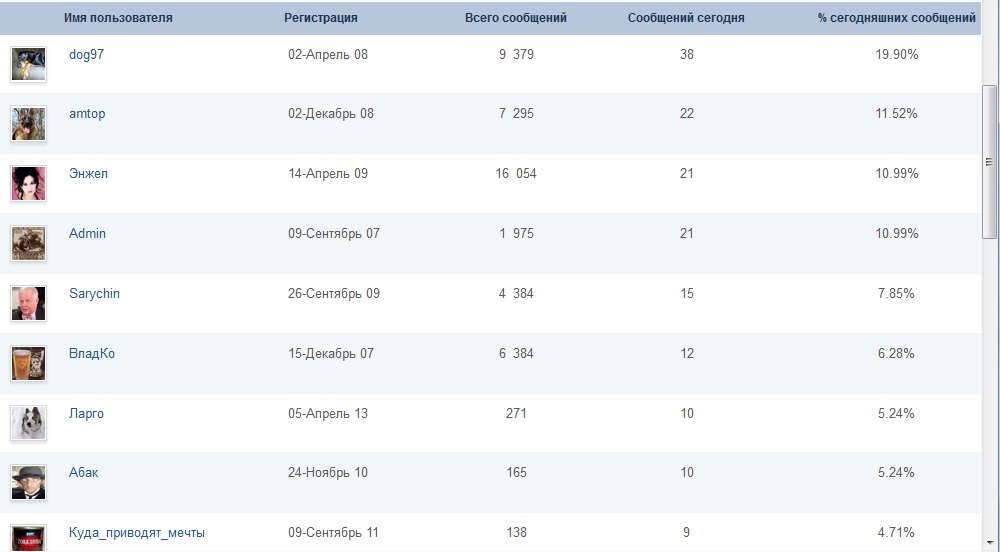Select registration date 09-Сентябрь 11
The height and width of the screenshot is (552, 1000).
333,532
